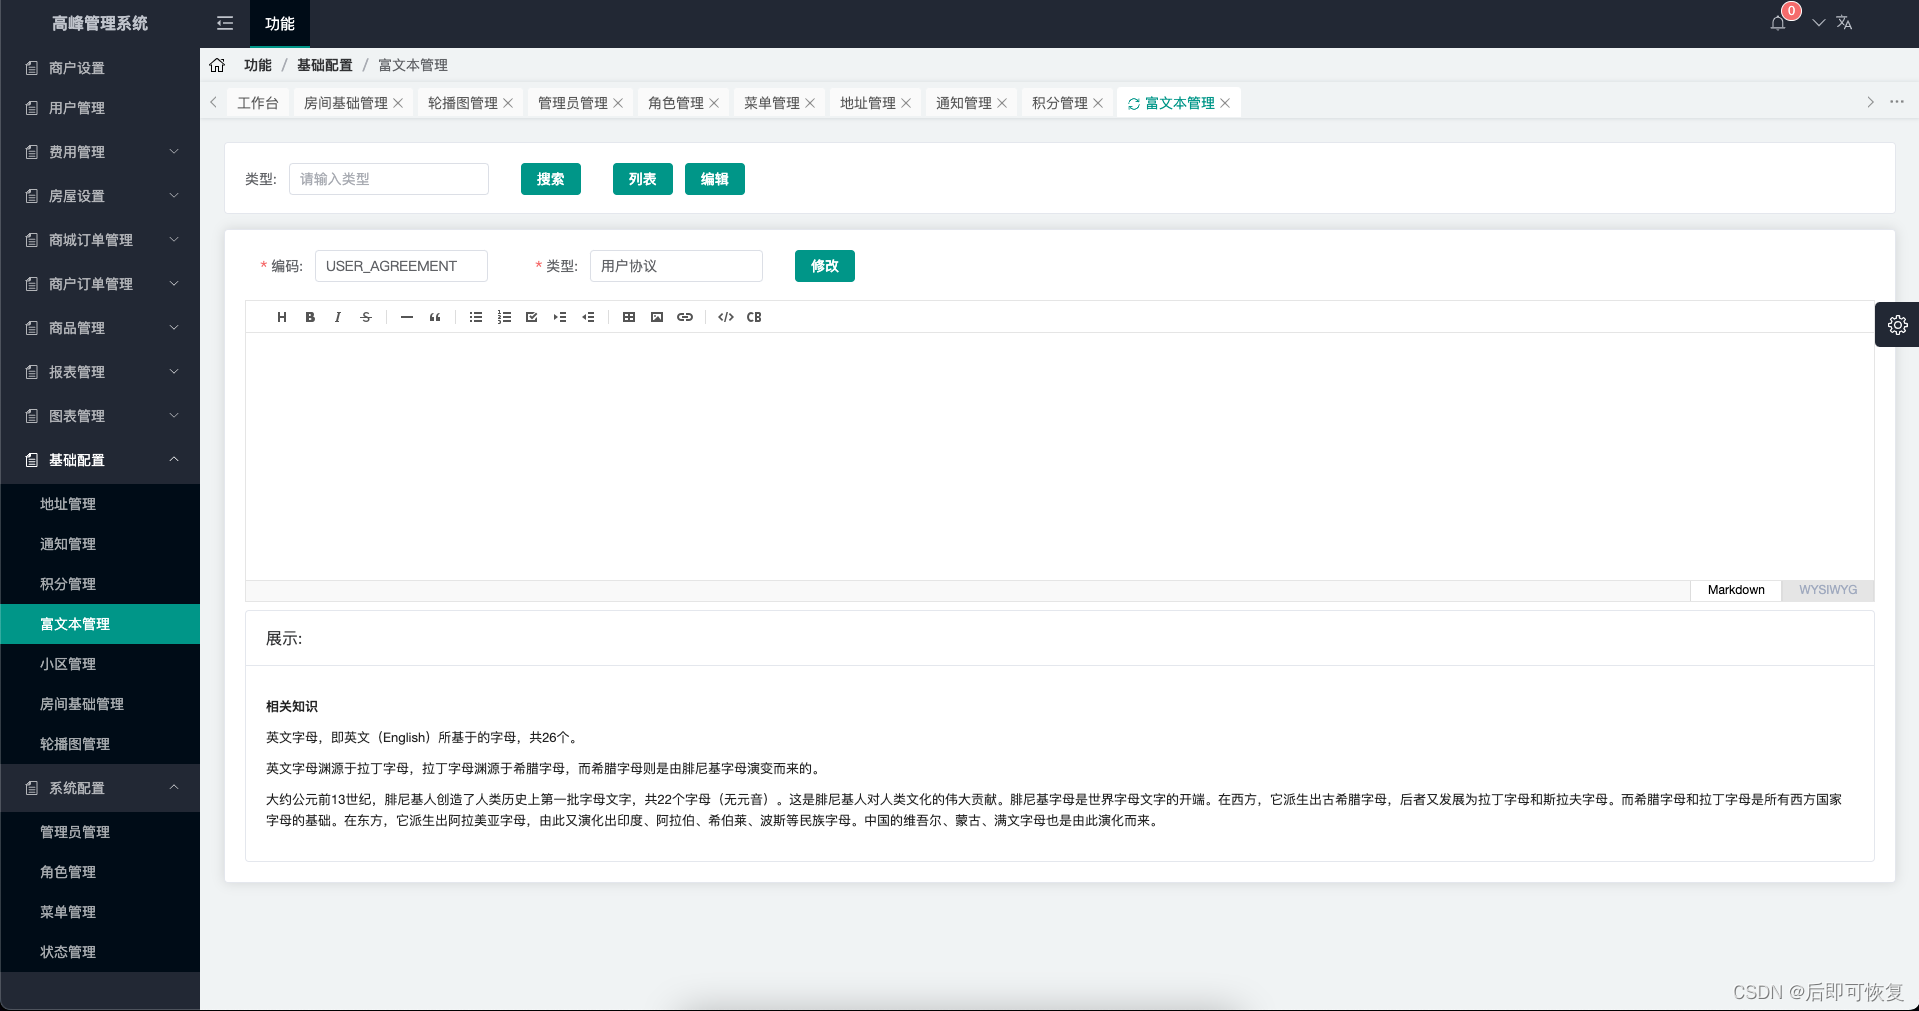Screen dimensions: 1919x1011
Task: Toggle bold formatting in the editor
Action: (310, 317)
